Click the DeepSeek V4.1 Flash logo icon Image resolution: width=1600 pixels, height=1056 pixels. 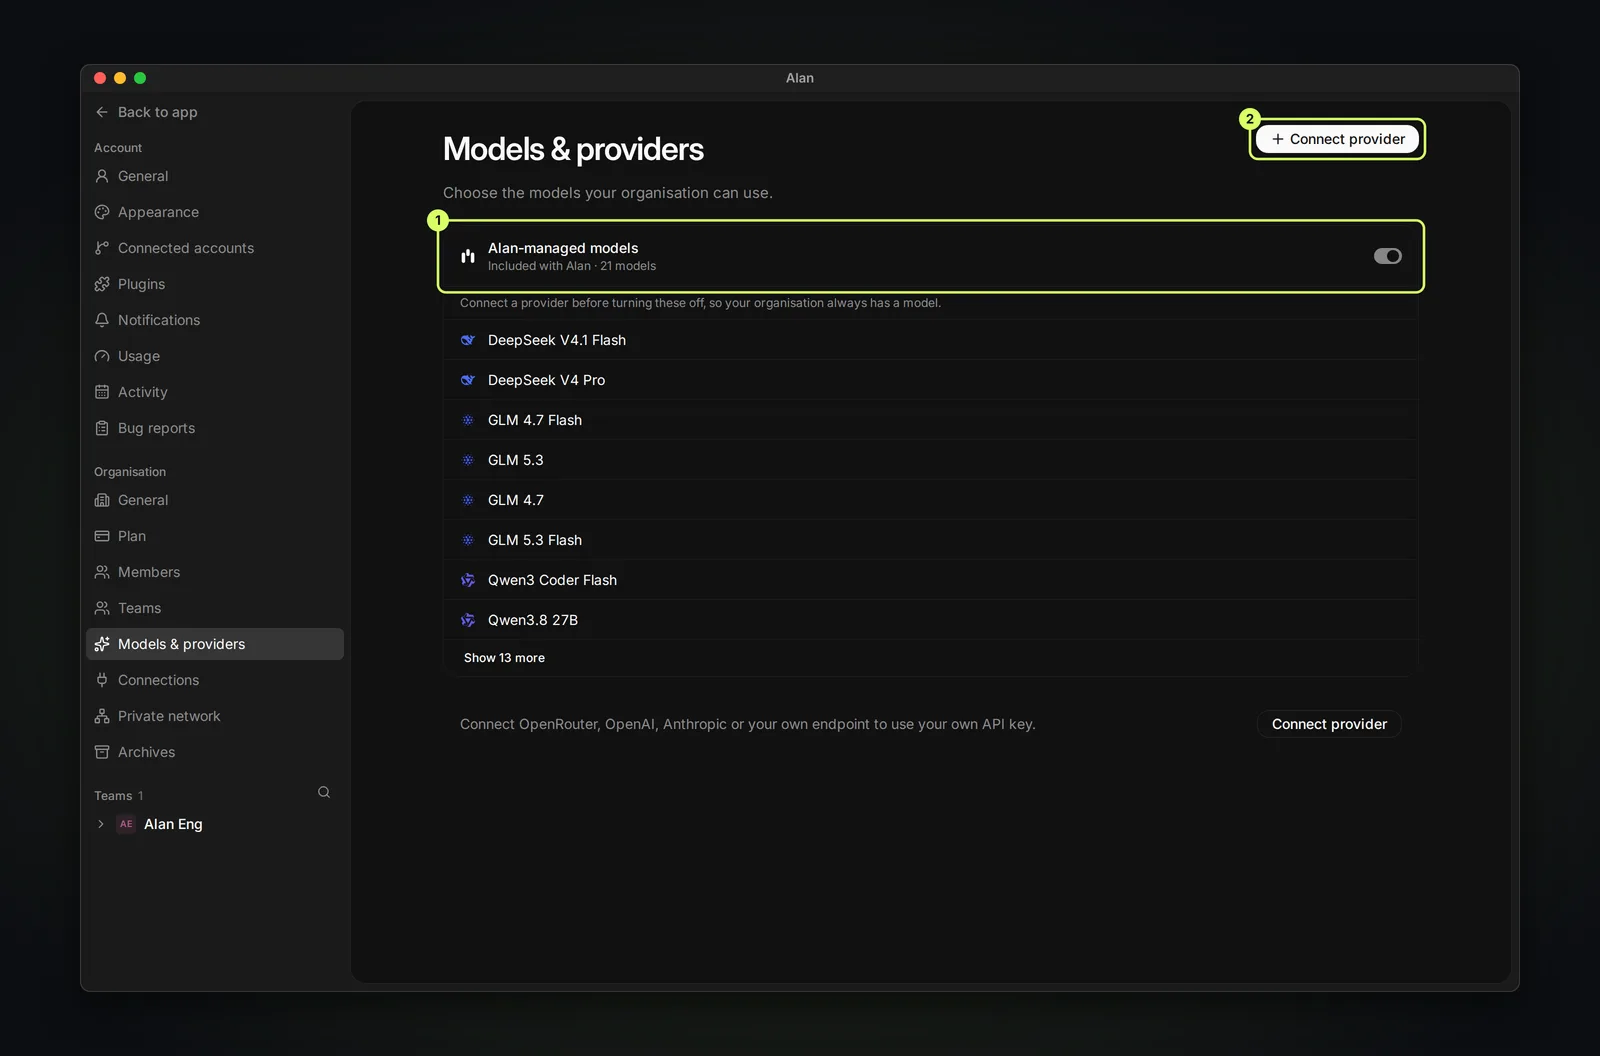(468, 340)
